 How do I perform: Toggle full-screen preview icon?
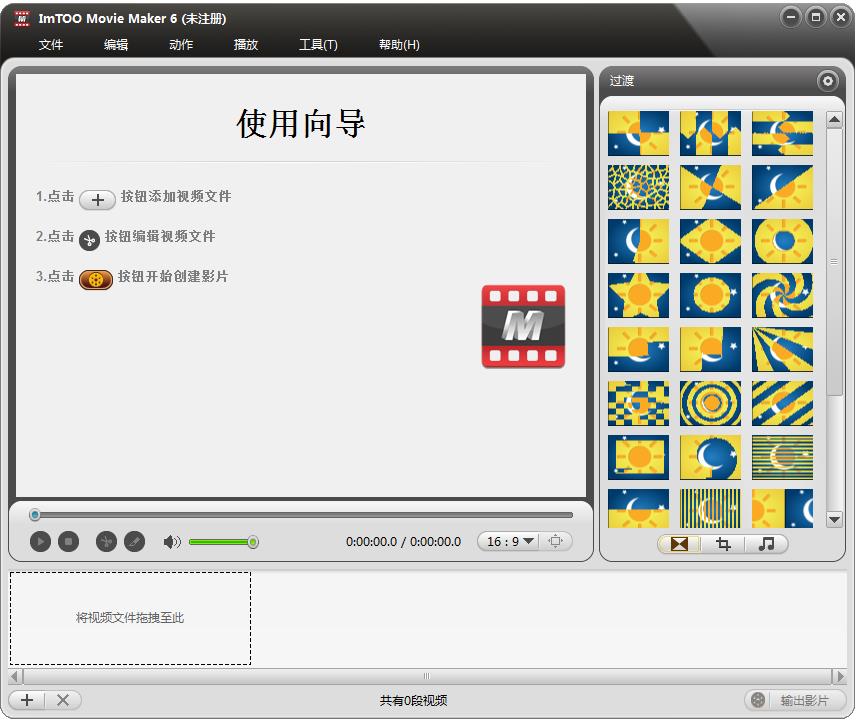click(x=556, y=541)
